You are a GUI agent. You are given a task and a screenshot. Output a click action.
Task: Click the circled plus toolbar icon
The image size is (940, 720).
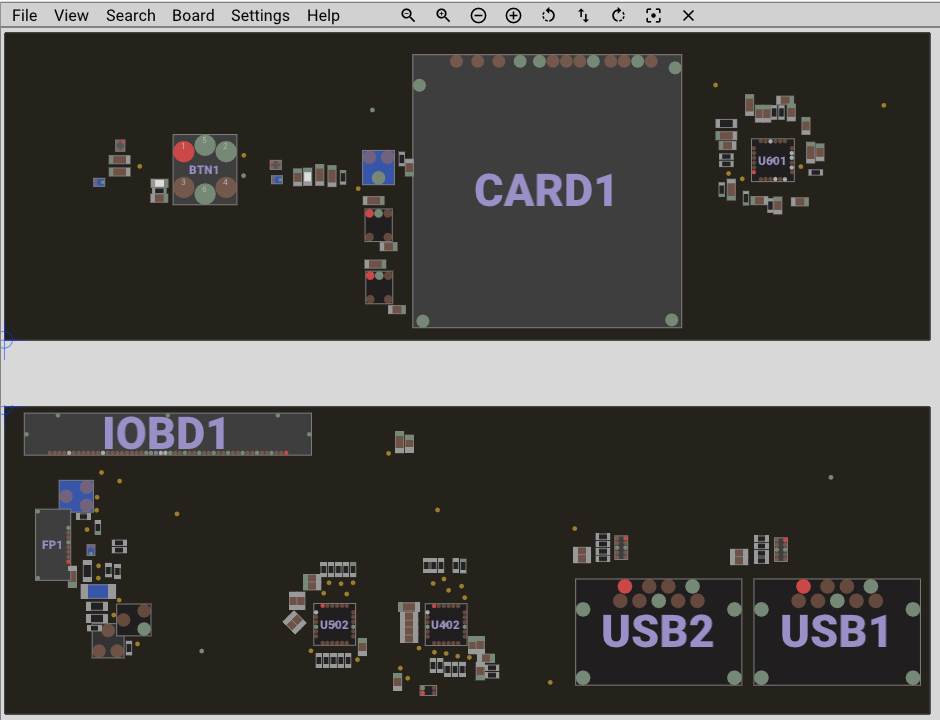pyautogui.click(x=513, y=16)
